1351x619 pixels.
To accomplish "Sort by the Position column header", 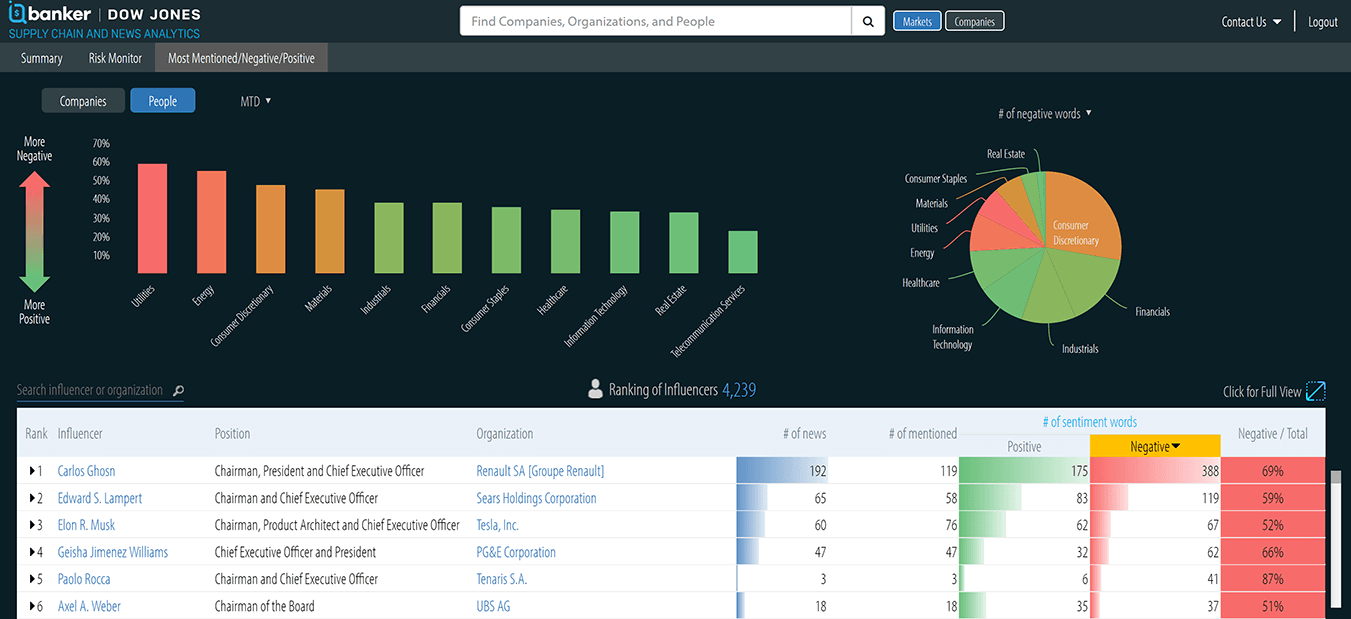I will pos(232,434).
